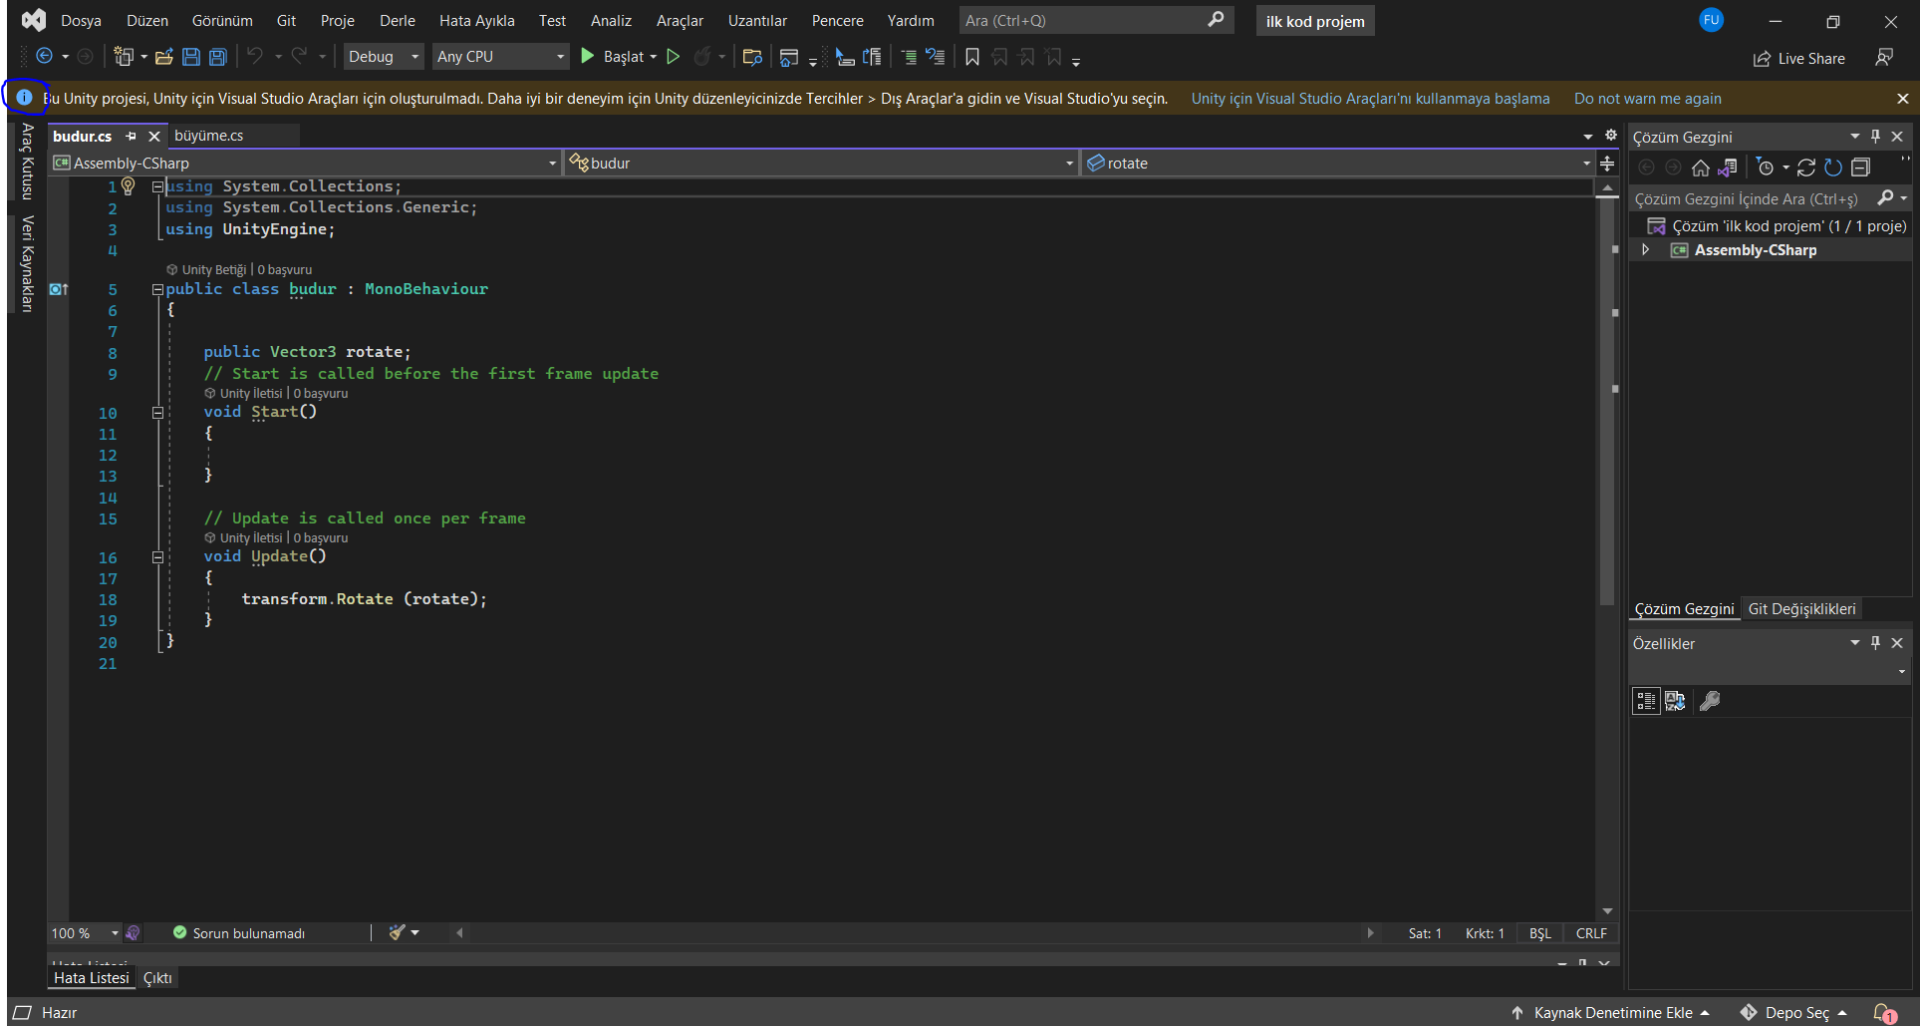
Task: Click Collapse All in Çözüm Gezgini toolbar
Action: point(1860,167)
